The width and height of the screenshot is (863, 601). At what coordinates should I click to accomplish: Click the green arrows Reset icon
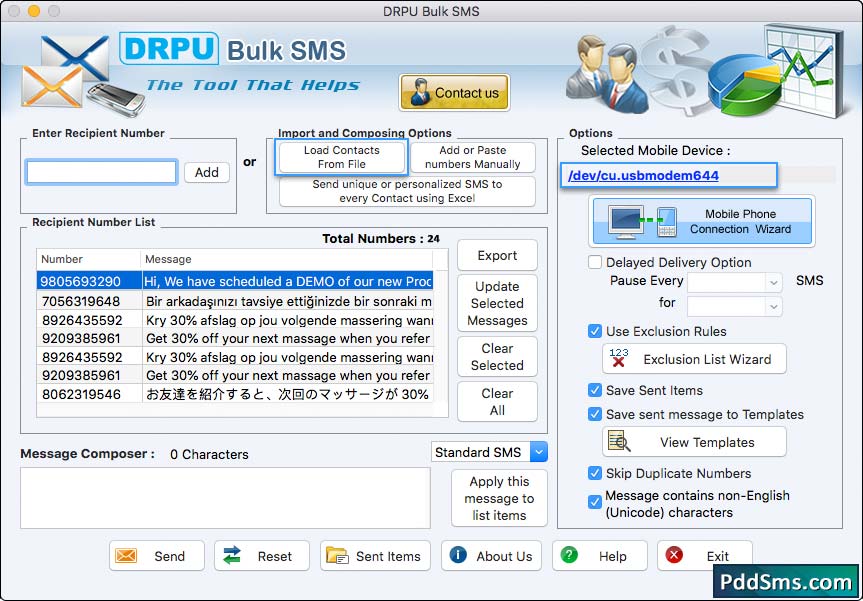(232, 556)
